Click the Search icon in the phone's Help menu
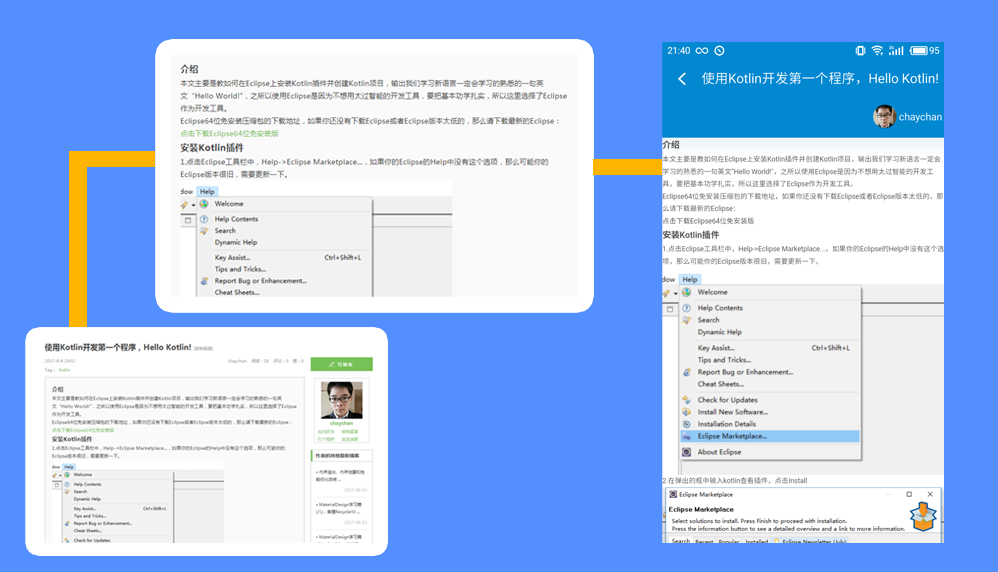 point(687,320)
